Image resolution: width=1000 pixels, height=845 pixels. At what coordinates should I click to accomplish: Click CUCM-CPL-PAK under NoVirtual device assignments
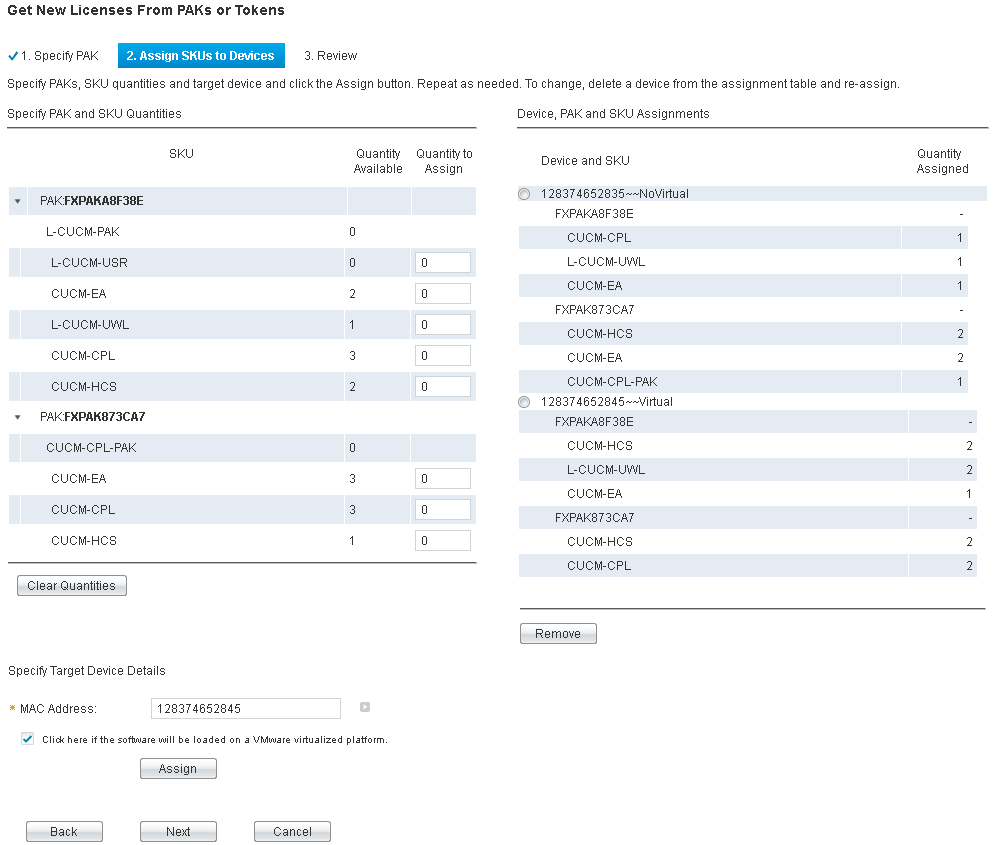pos(612,381)
